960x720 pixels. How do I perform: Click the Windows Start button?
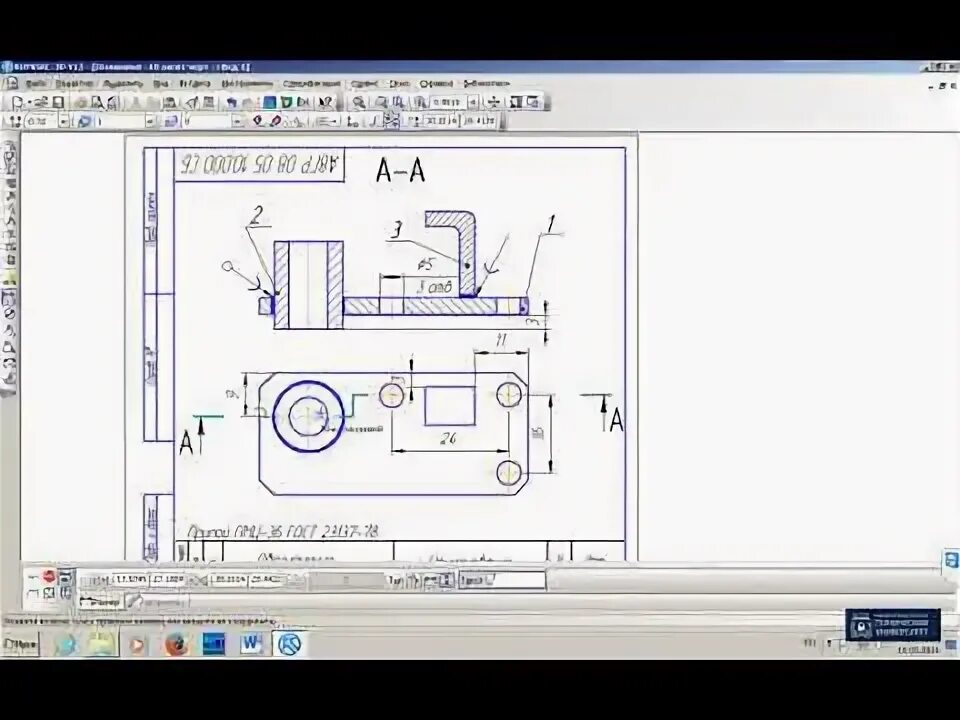pos(20,644)
